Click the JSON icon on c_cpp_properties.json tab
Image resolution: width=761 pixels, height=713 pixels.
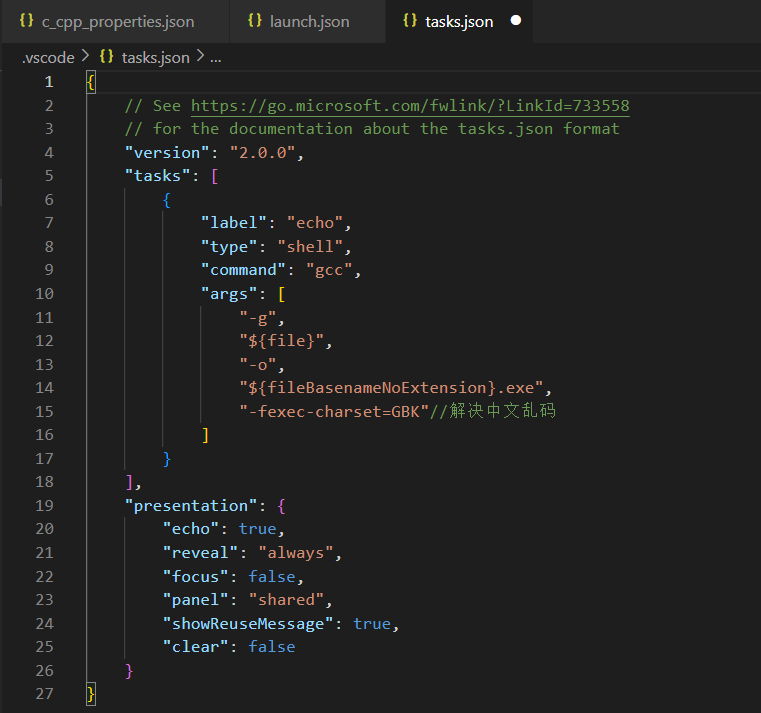tap(26, 20)
